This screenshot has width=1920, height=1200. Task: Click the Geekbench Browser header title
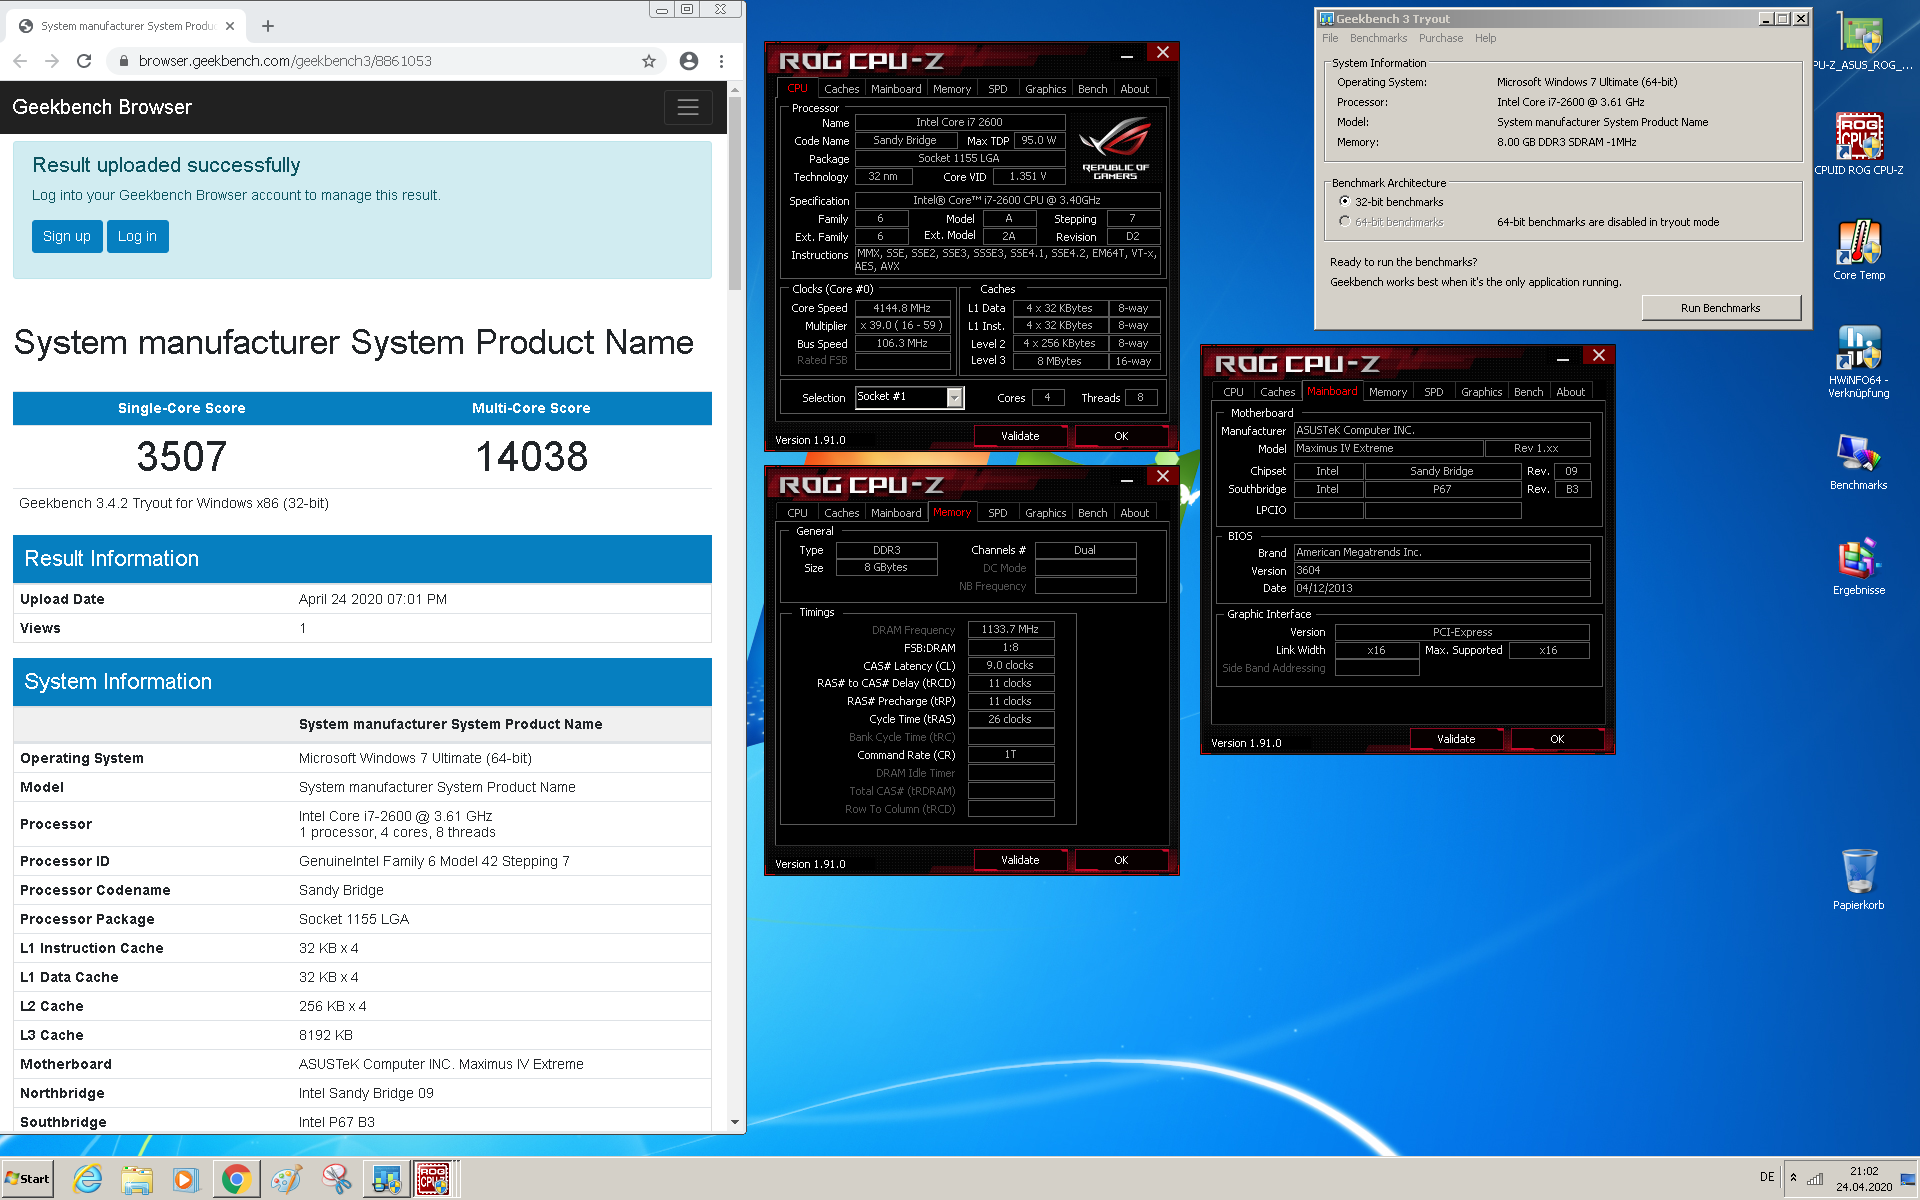pos(102,107)
